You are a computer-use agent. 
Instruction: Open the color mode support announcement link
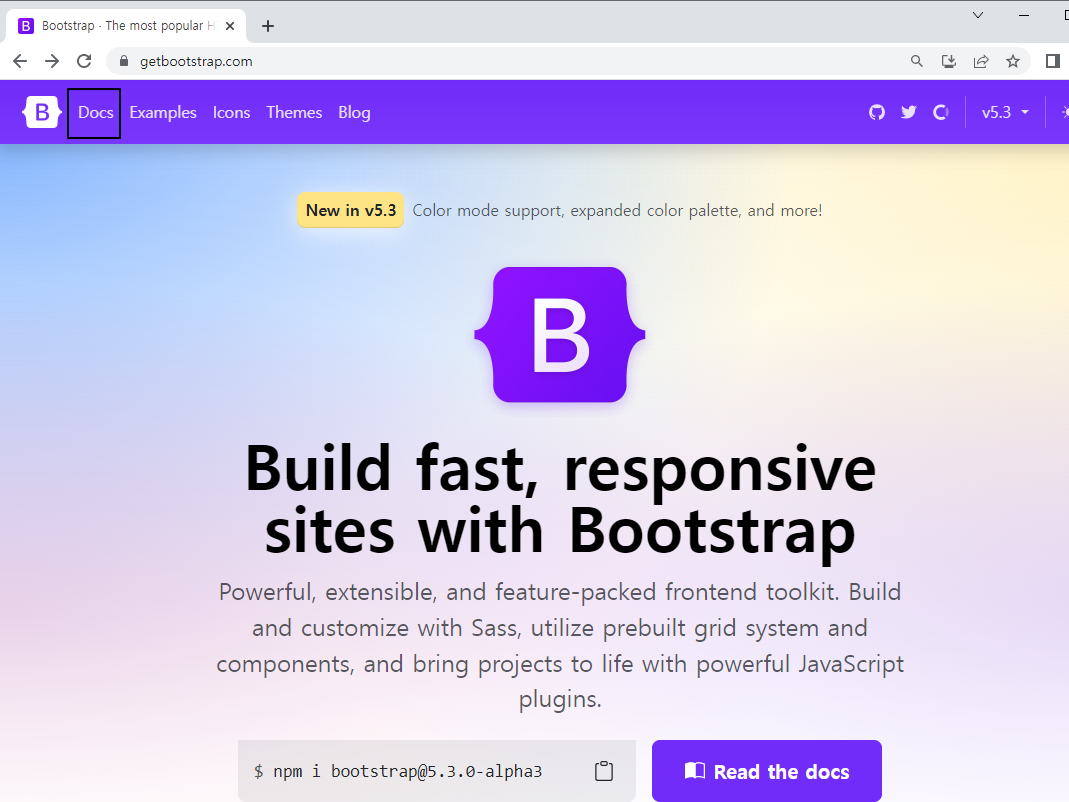pyautogui.click(x=617, y=210)
